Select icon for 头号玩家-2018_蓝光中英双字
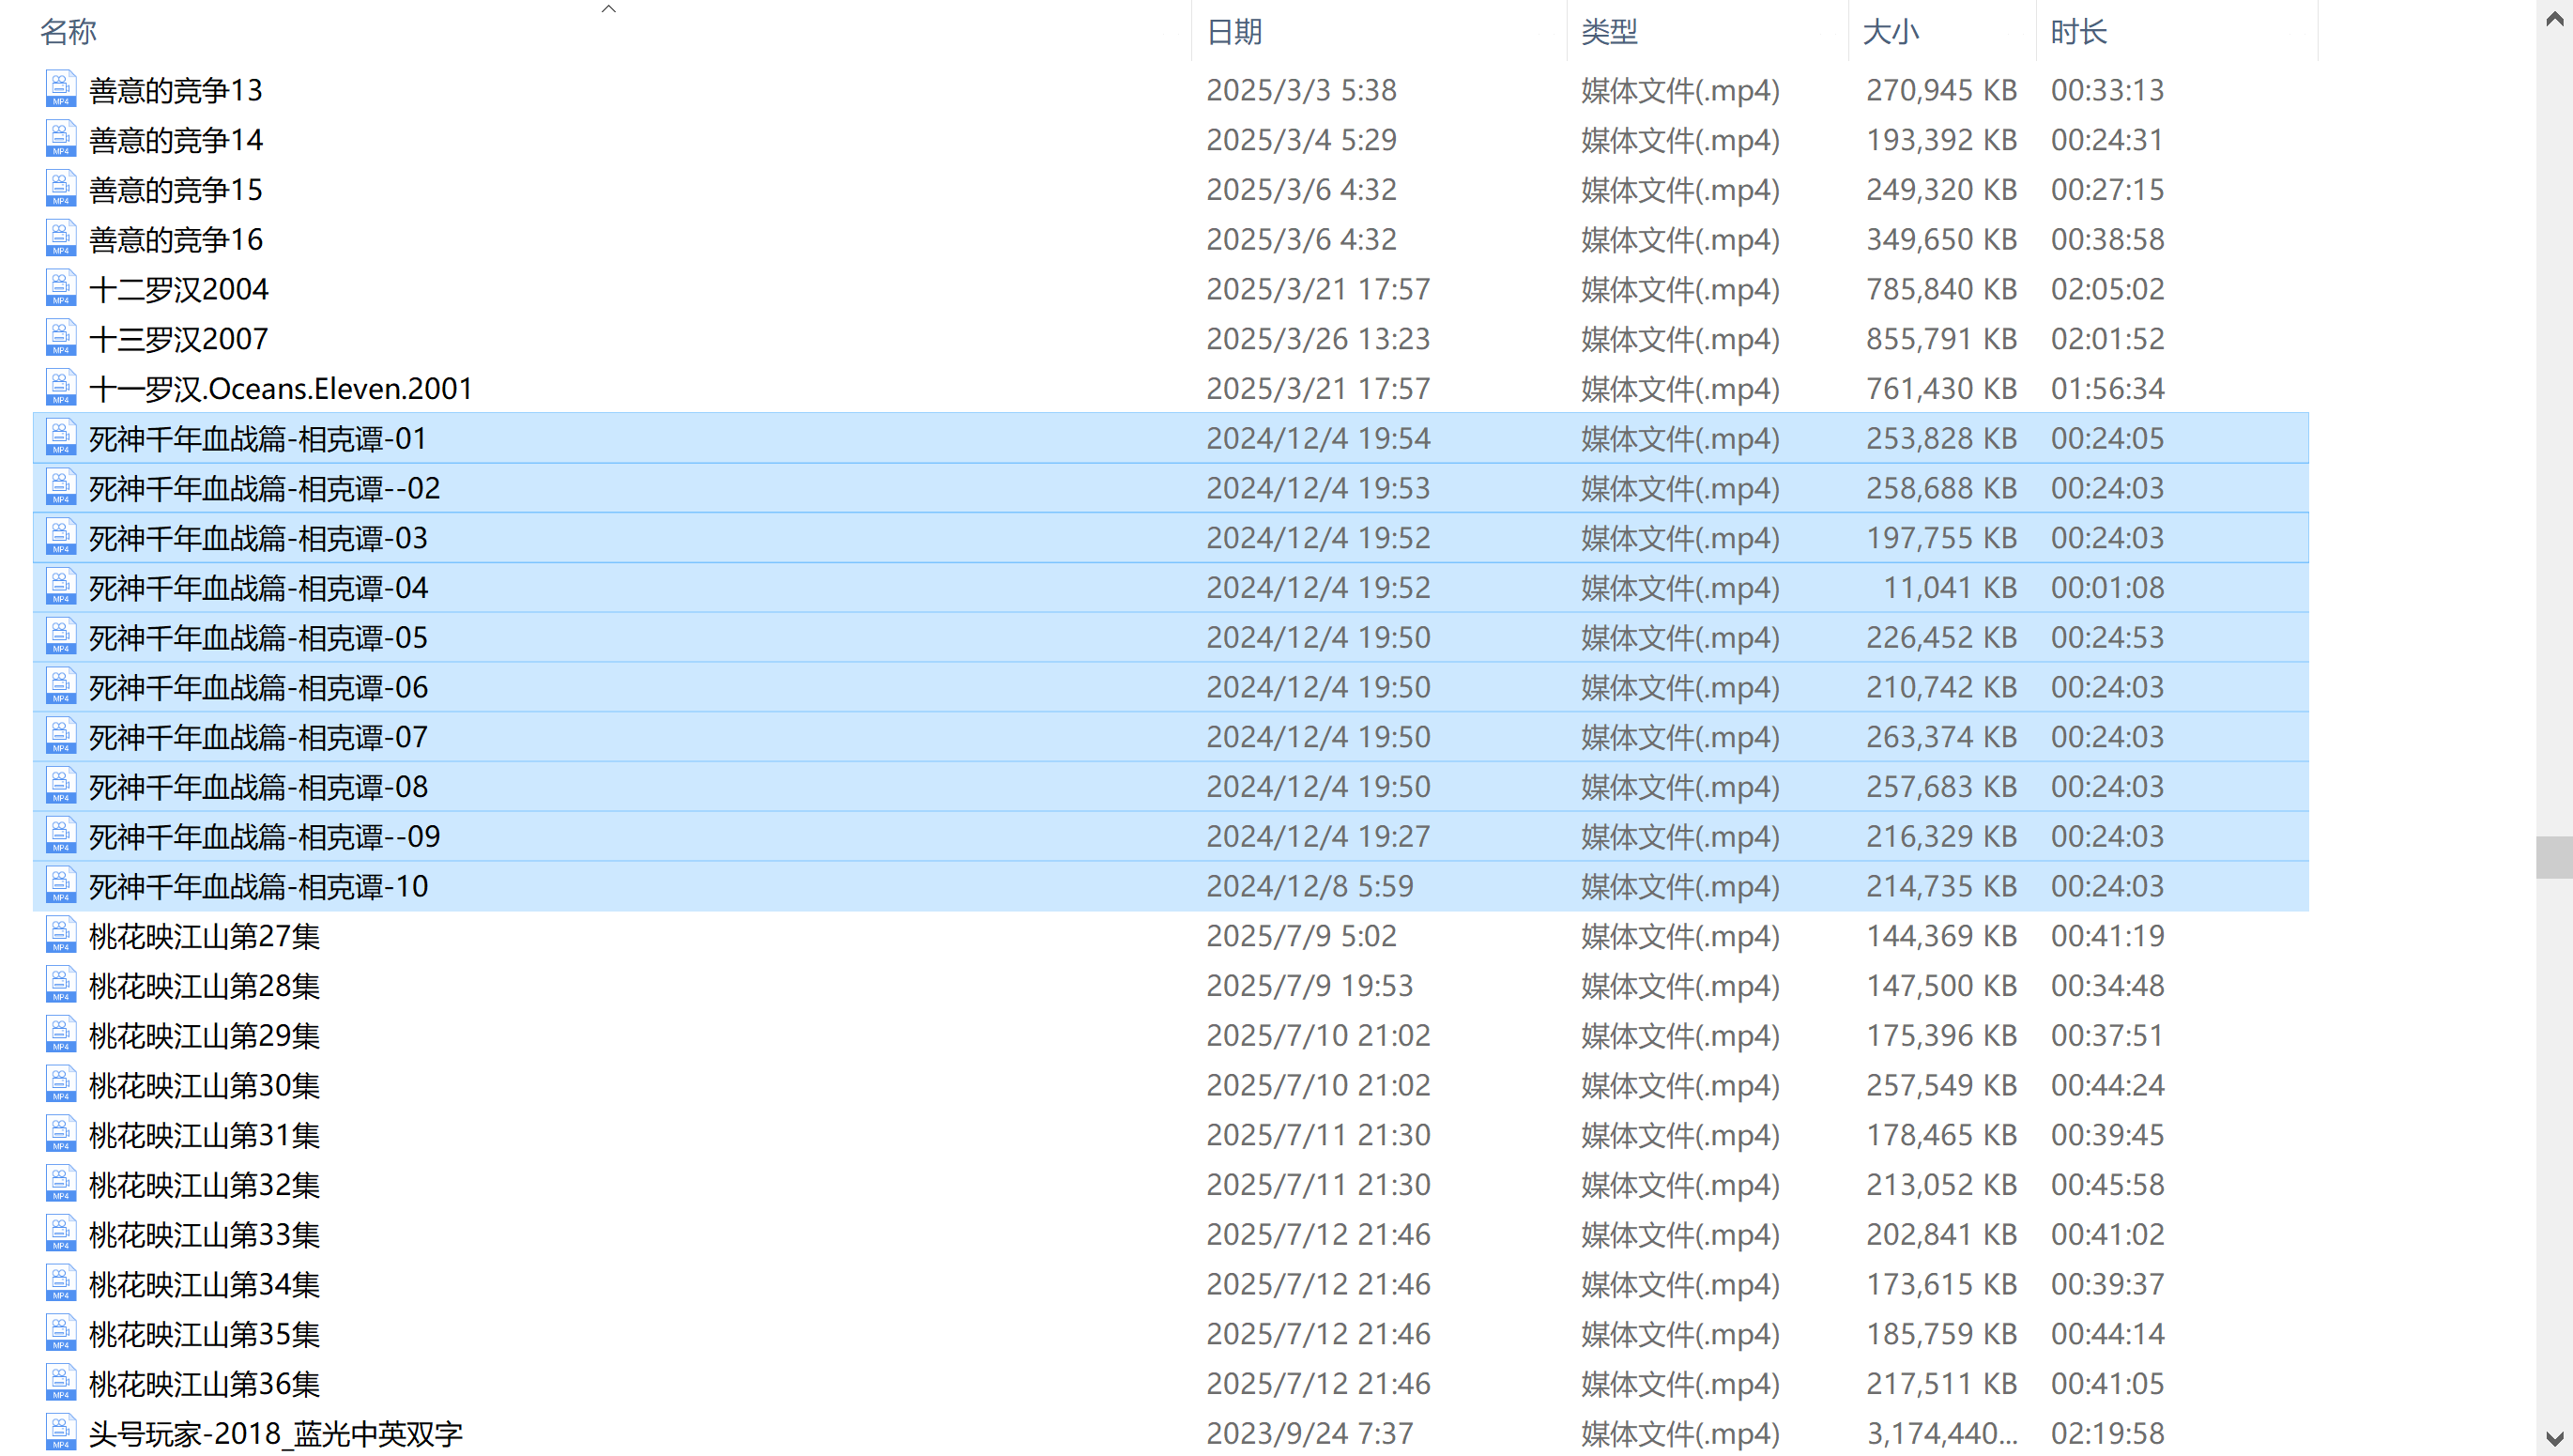The width and height of the screenshot is (2573, 1456). (x=60, y=1432)
